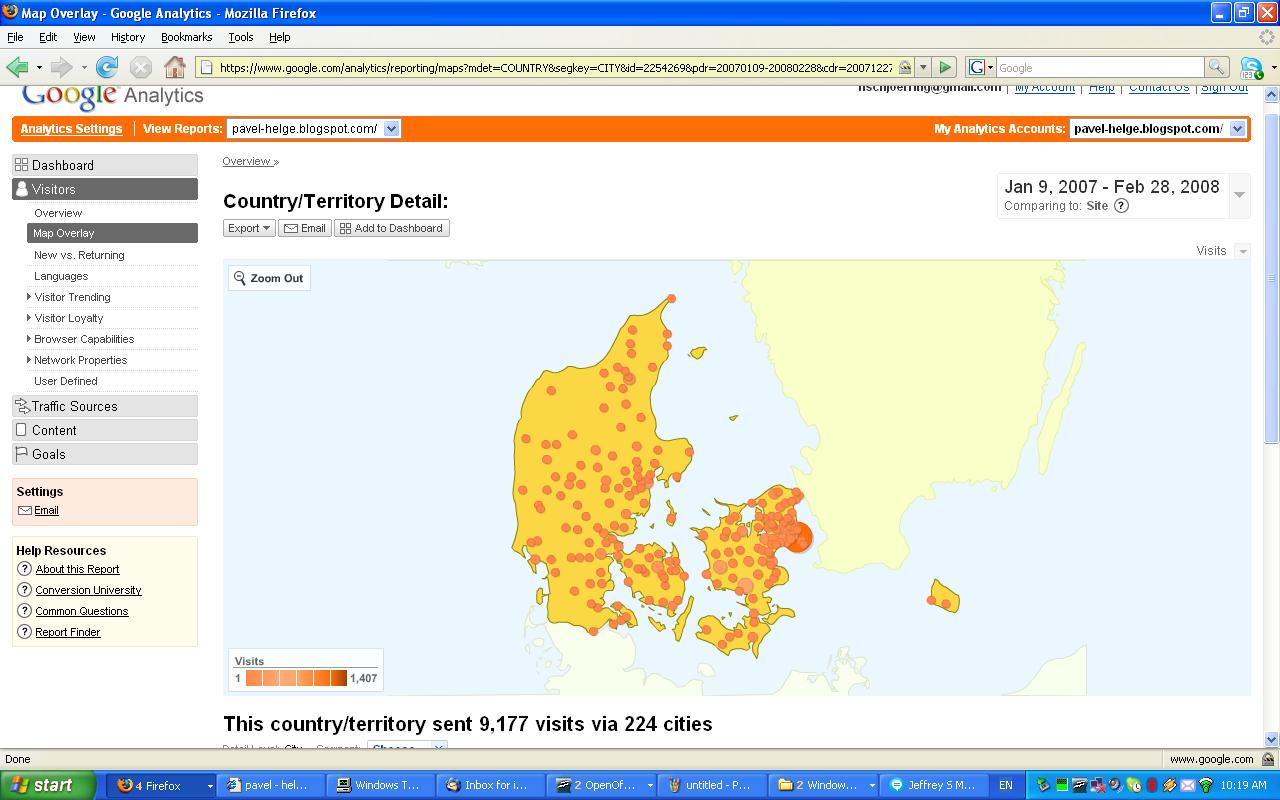The width and height of the screenshot is (1280, 800).
Task: Follow the Overview breadcrumb link
Action: pyautogui.click(x=246, y=161)
